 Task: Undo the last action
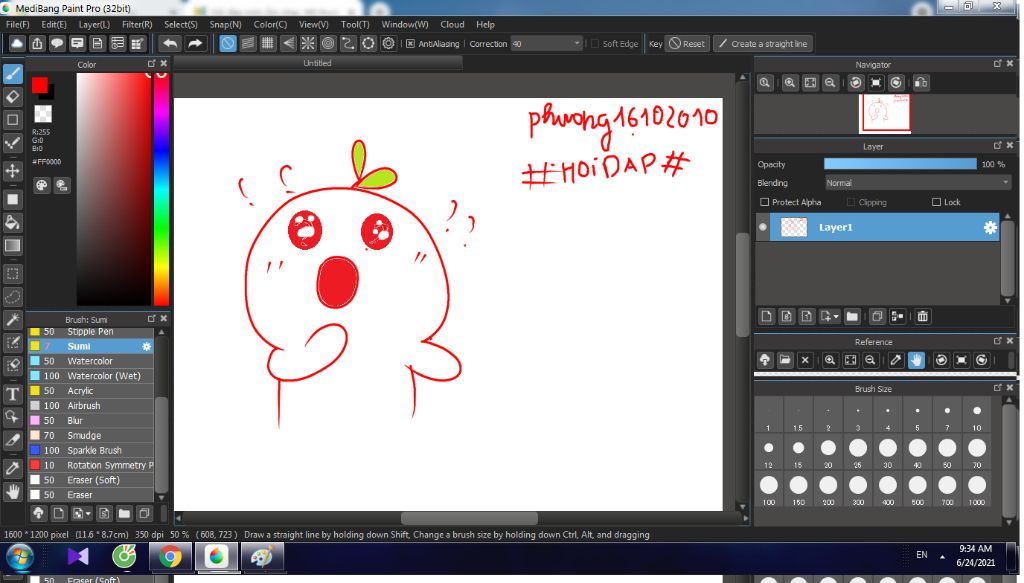[x=170, y=44]
